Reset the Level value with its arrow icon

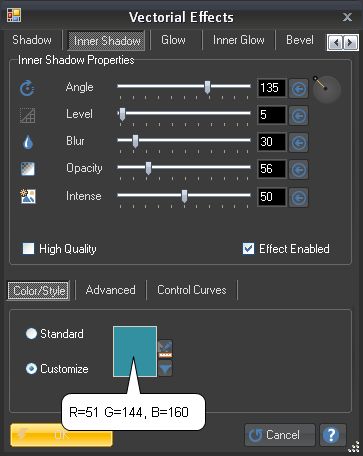298,115
